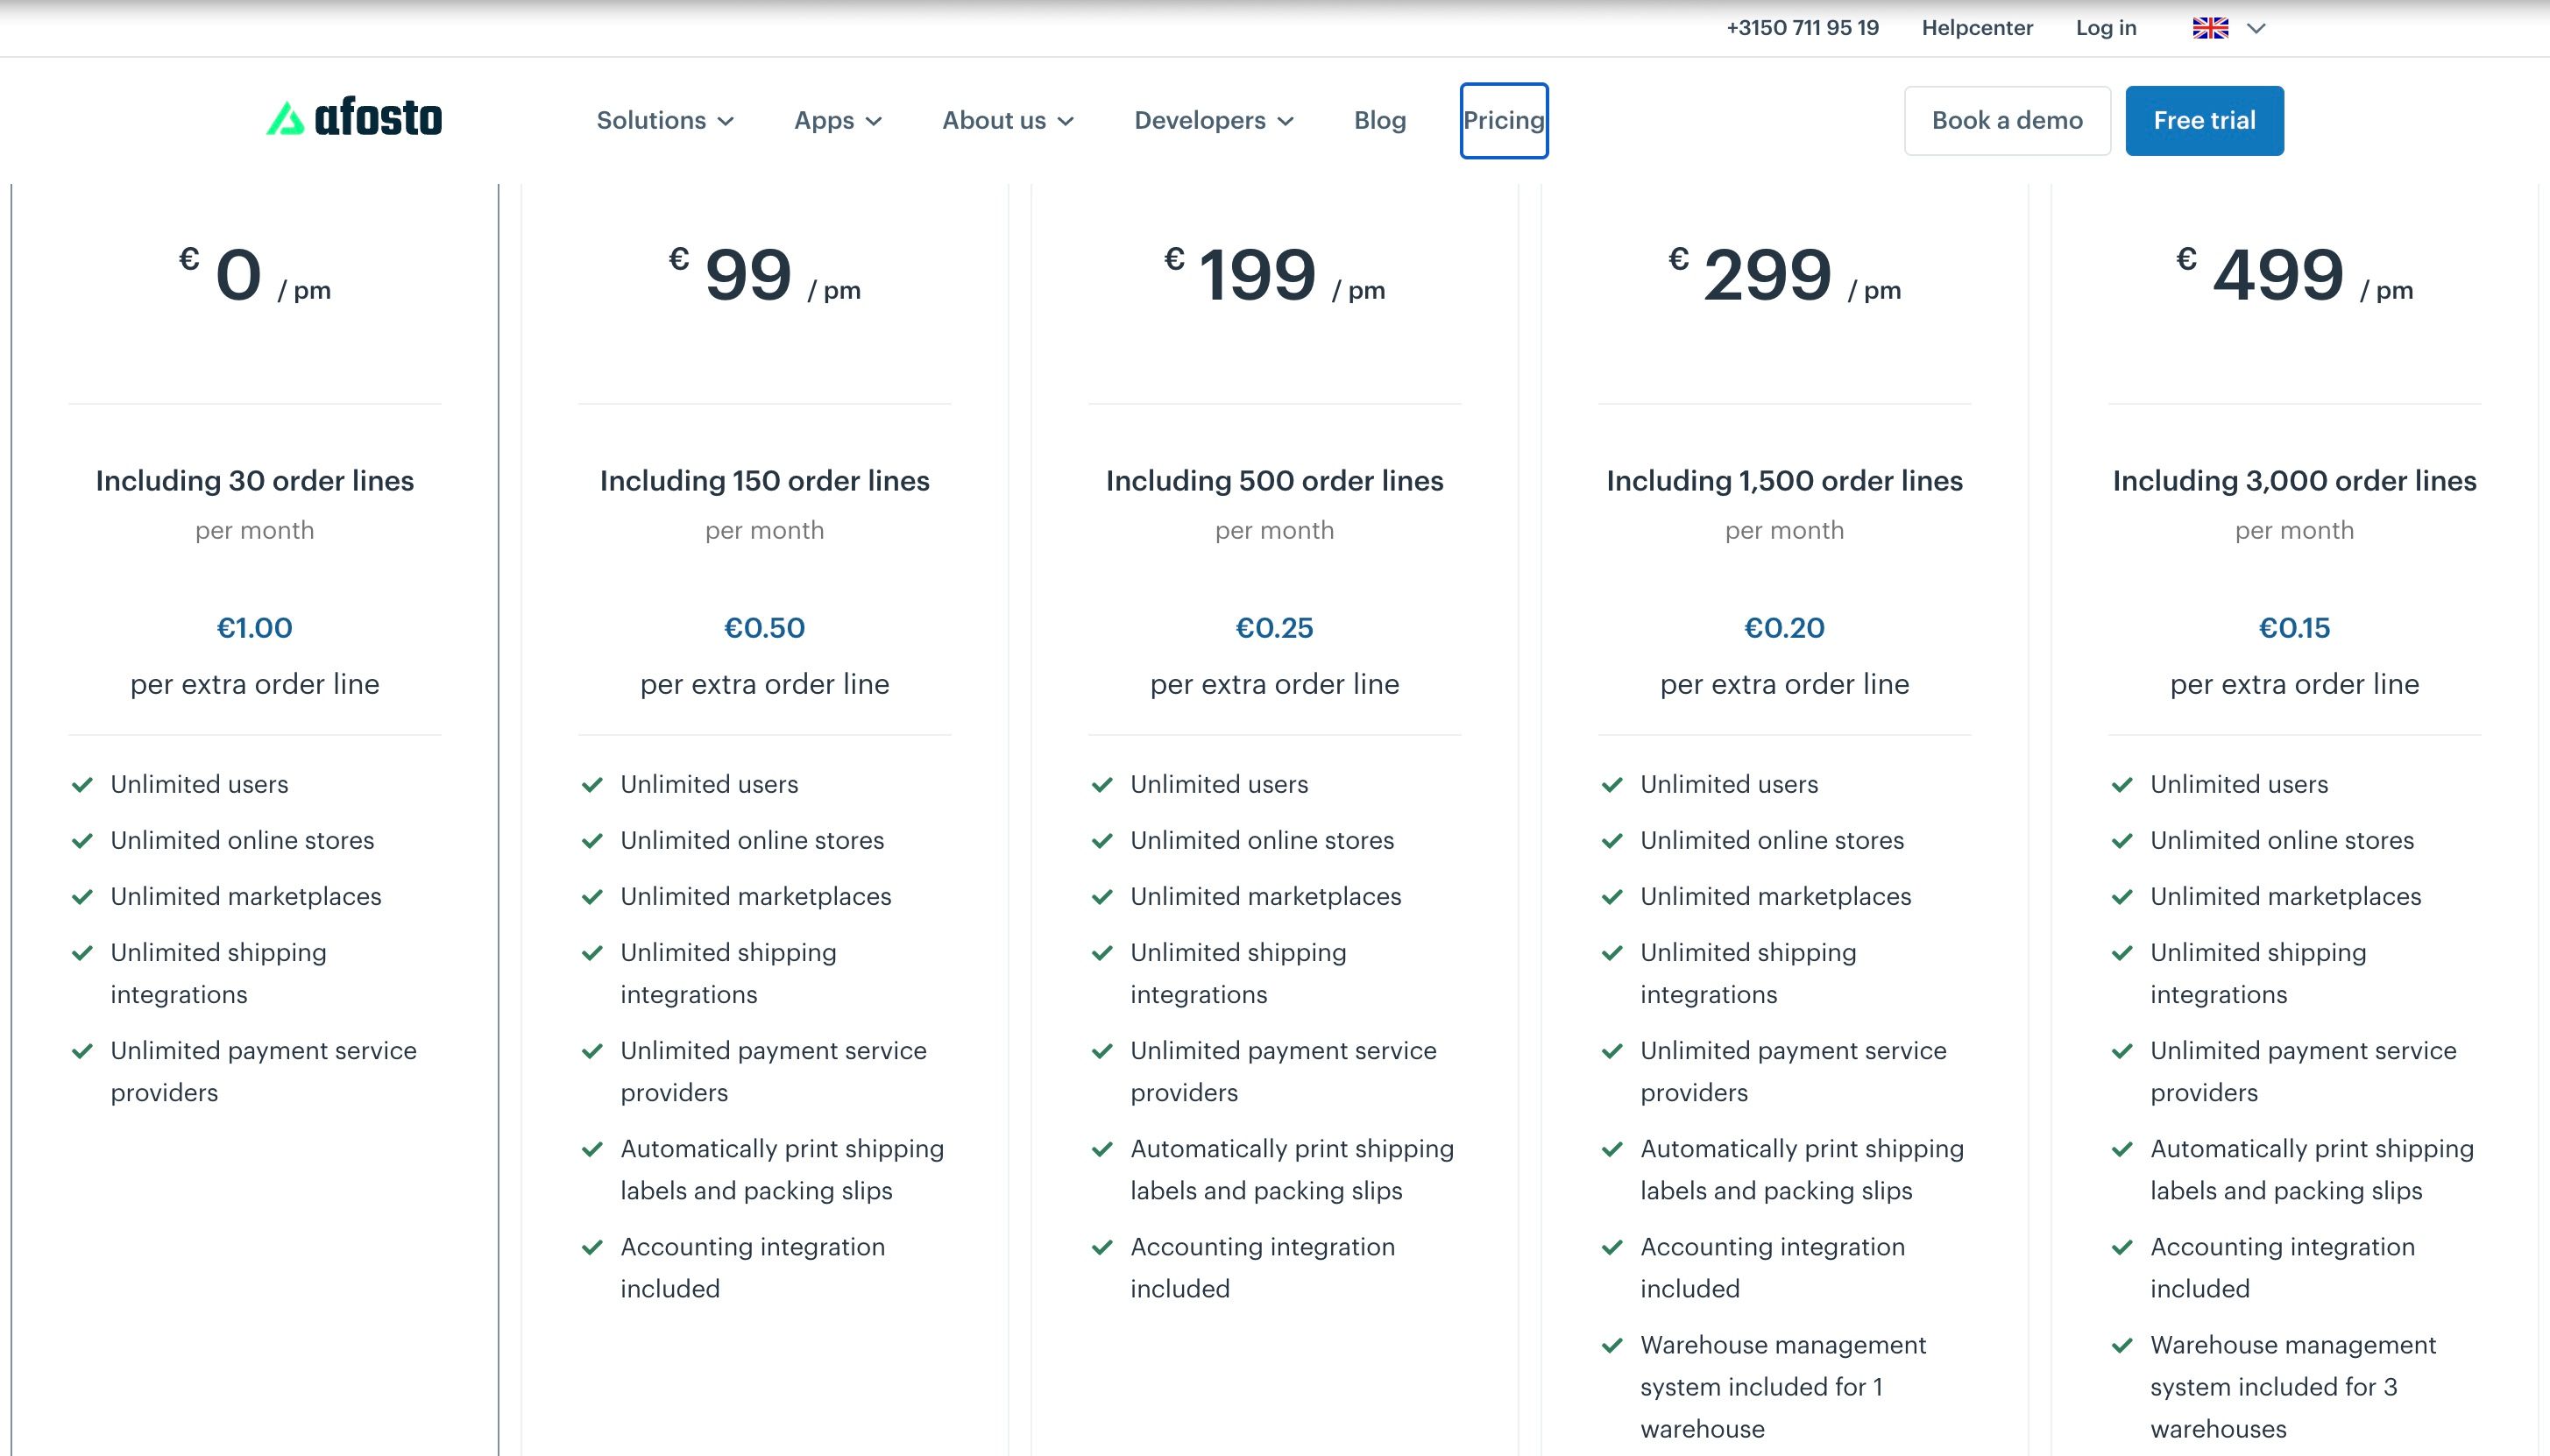Screen dimensions: 2550x1456
Task: Click checkmark beside Automatically print shipping in €199 plan
Action: click(1103, 1149)
